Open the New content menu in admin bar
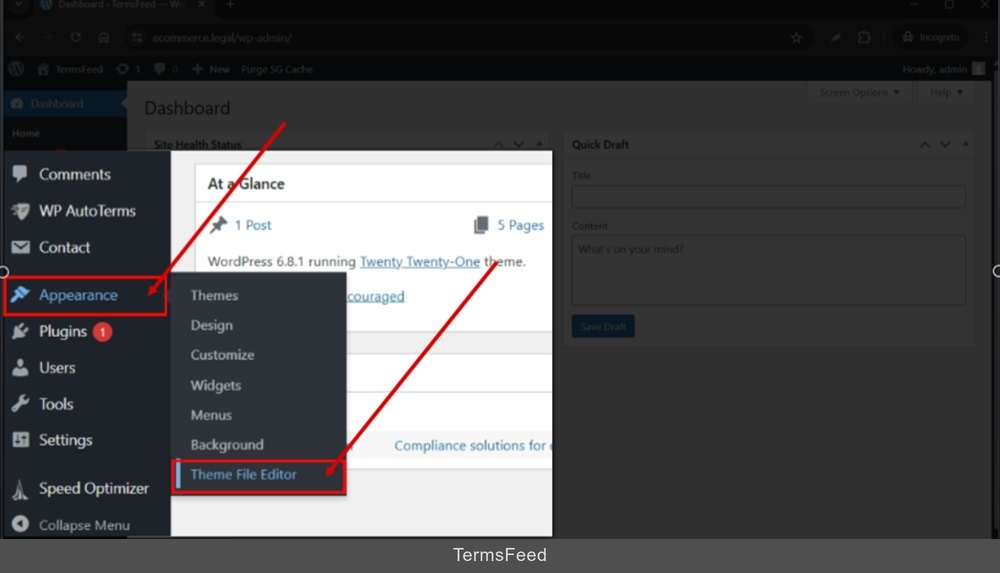The width and height of the screenshot is (1000, 573). pyautogui.click(x=211, y=69)
